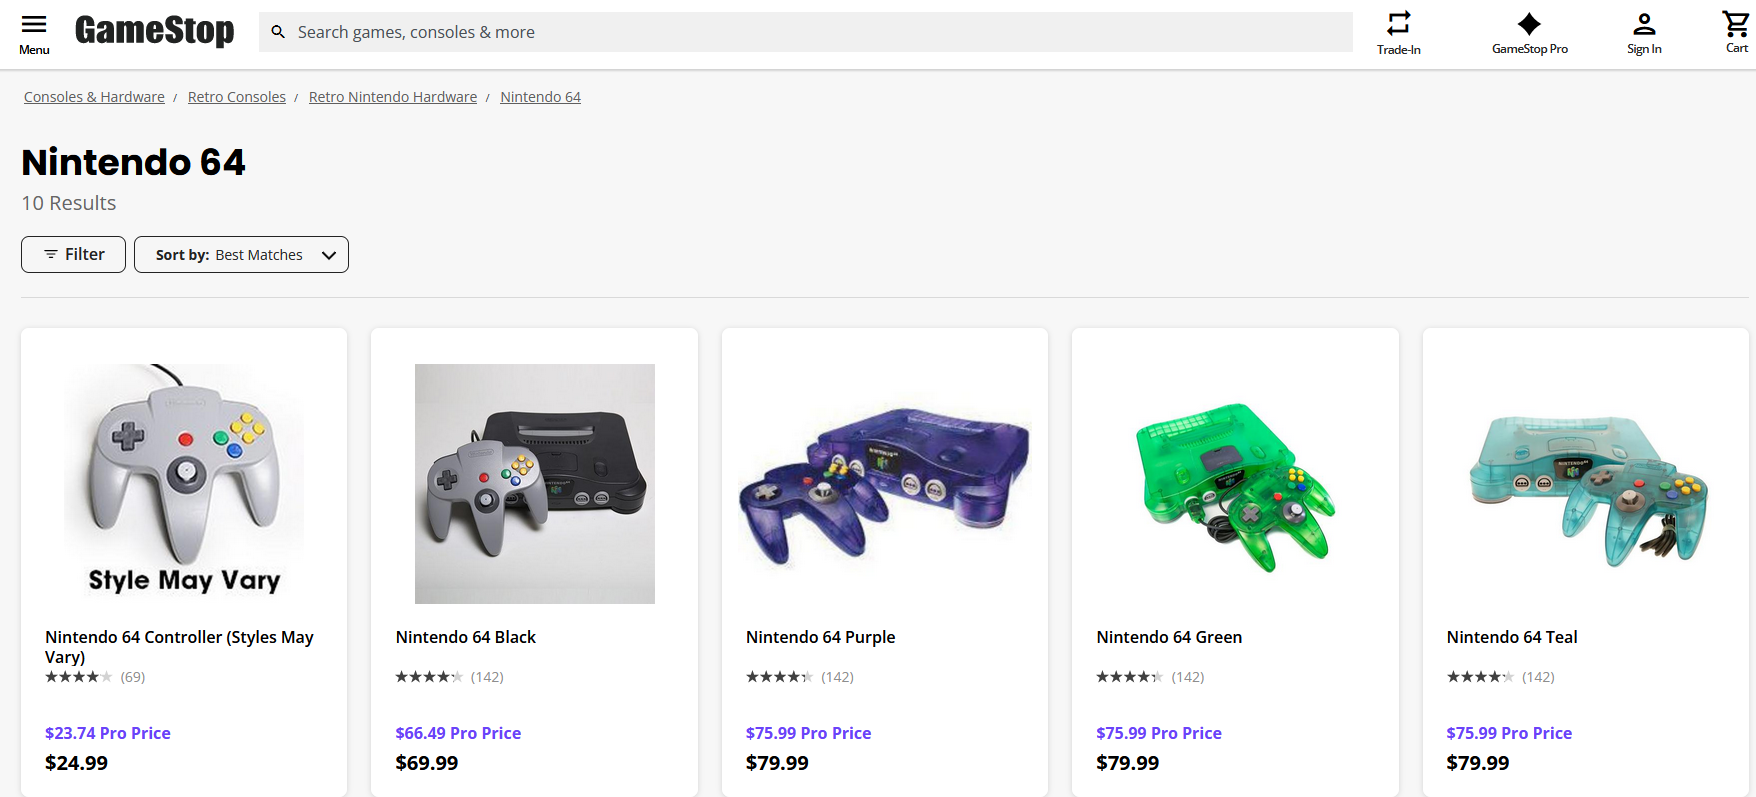Click the Filter button
Viewport: 1756px width, 797px height.
pyautogui.click(x=74, y=254)
